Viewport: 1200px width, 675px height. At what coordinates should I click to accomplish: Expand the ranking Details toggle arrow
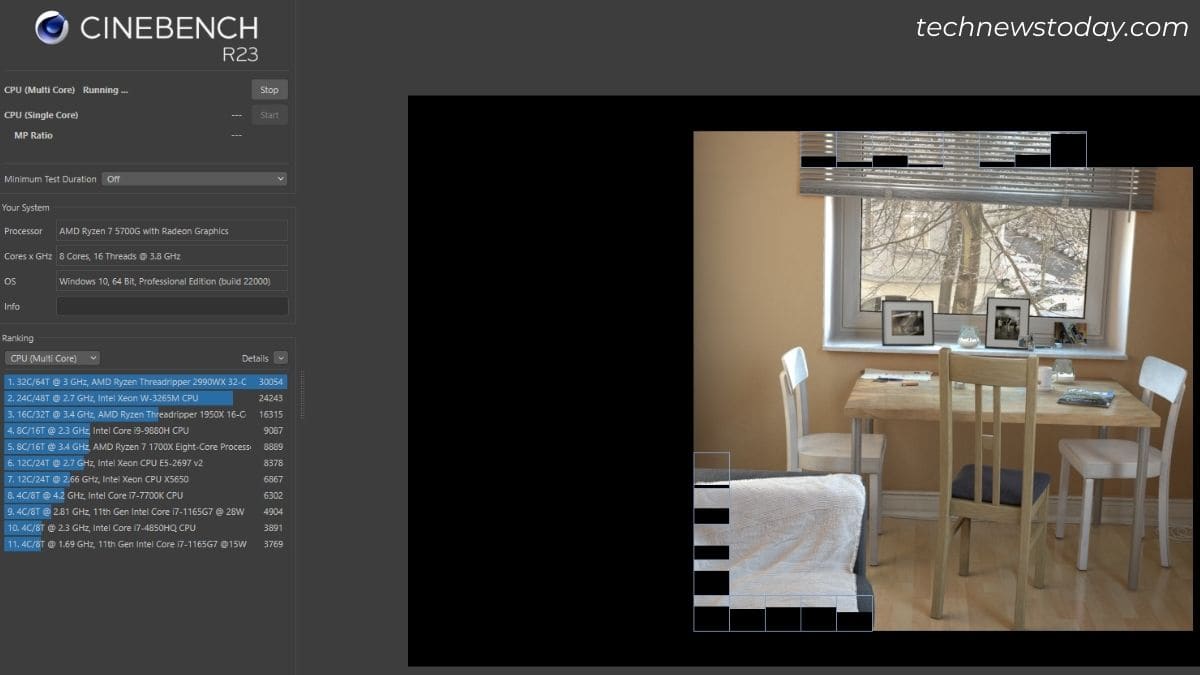pyautogui.click(x=280, y=358)
